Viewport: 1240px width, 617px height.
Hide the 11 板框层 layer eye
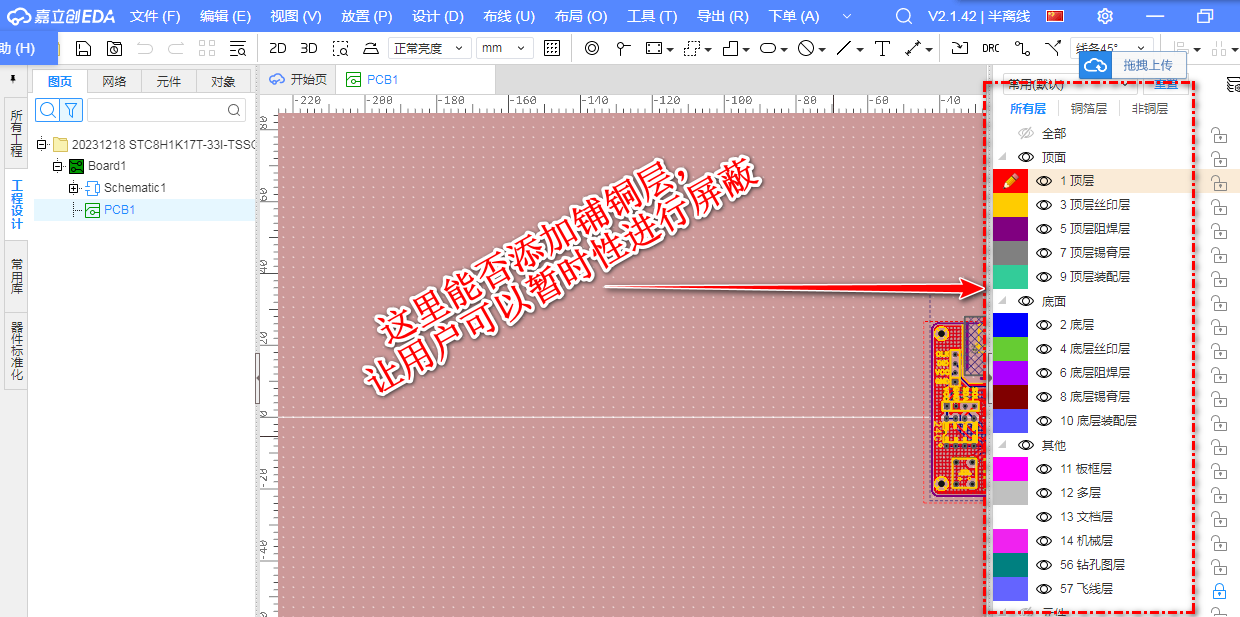[1044, 469]
